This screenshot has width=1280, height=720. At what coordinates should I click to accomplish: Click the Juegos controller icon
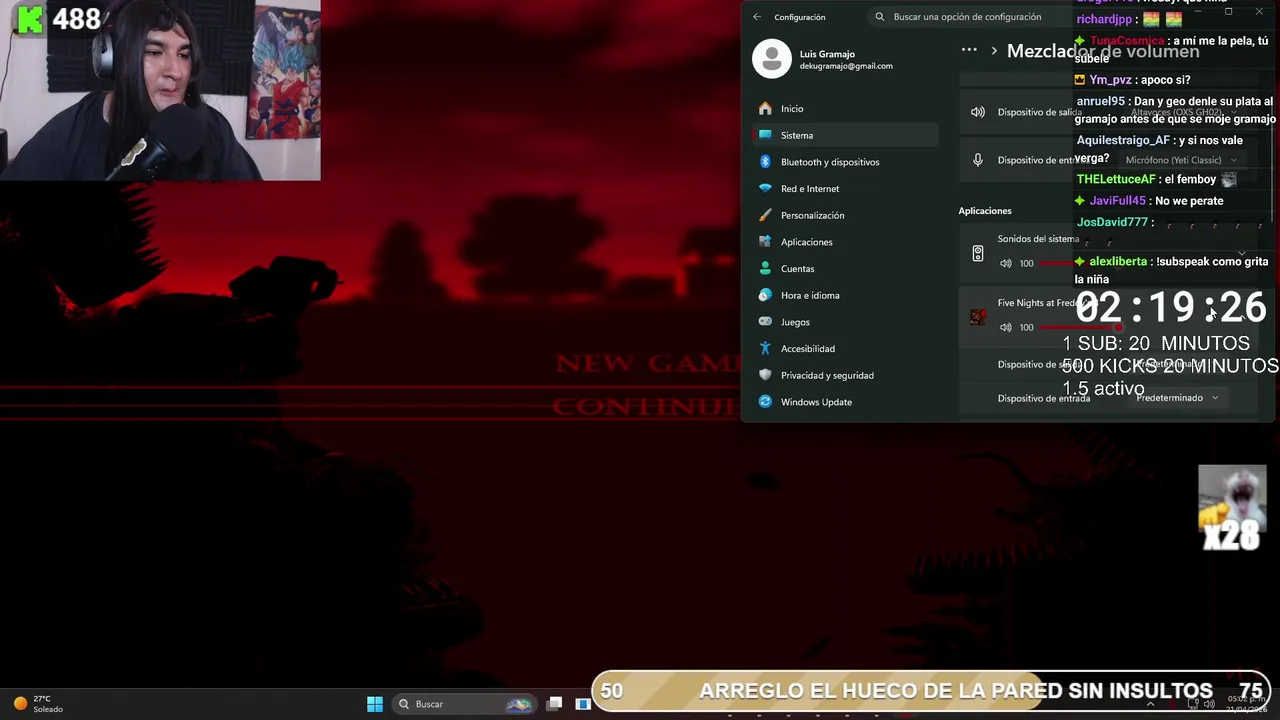click(x=765, y=322)
